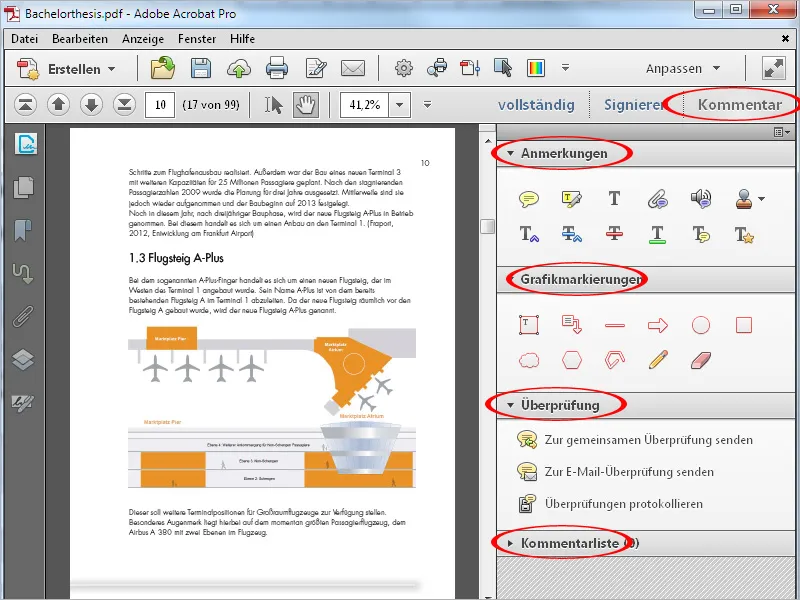The height and width of the screenshot is (600, 800).
Task: Open the Erstellen dropdown arrow
Action: [112, 69]
